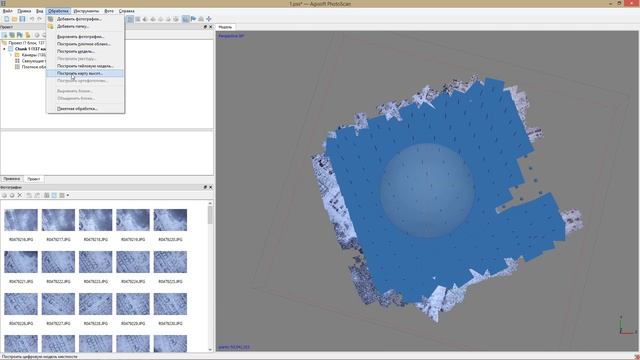Choose Добавить папку... menu entry
The height and width of the screenshot is (360, 640).
pos(85,26)
